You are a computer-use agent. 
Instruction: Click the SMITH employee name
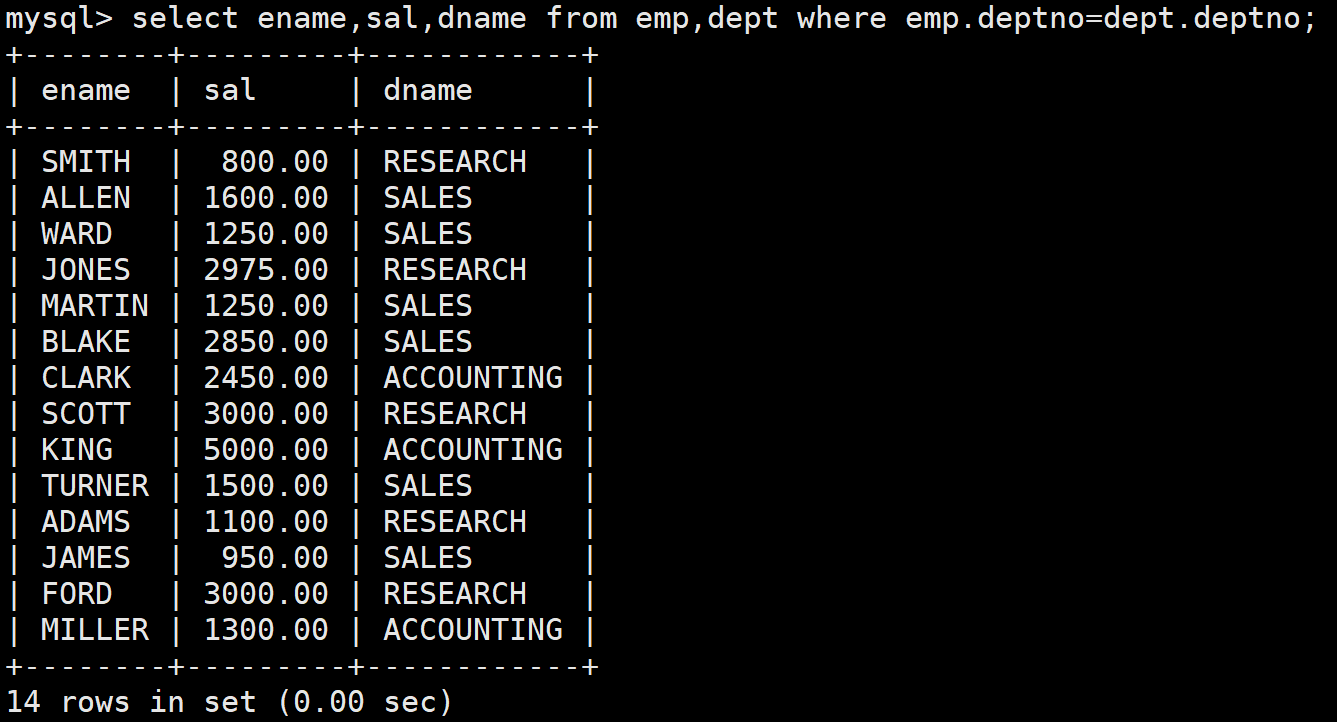(86, 162)
